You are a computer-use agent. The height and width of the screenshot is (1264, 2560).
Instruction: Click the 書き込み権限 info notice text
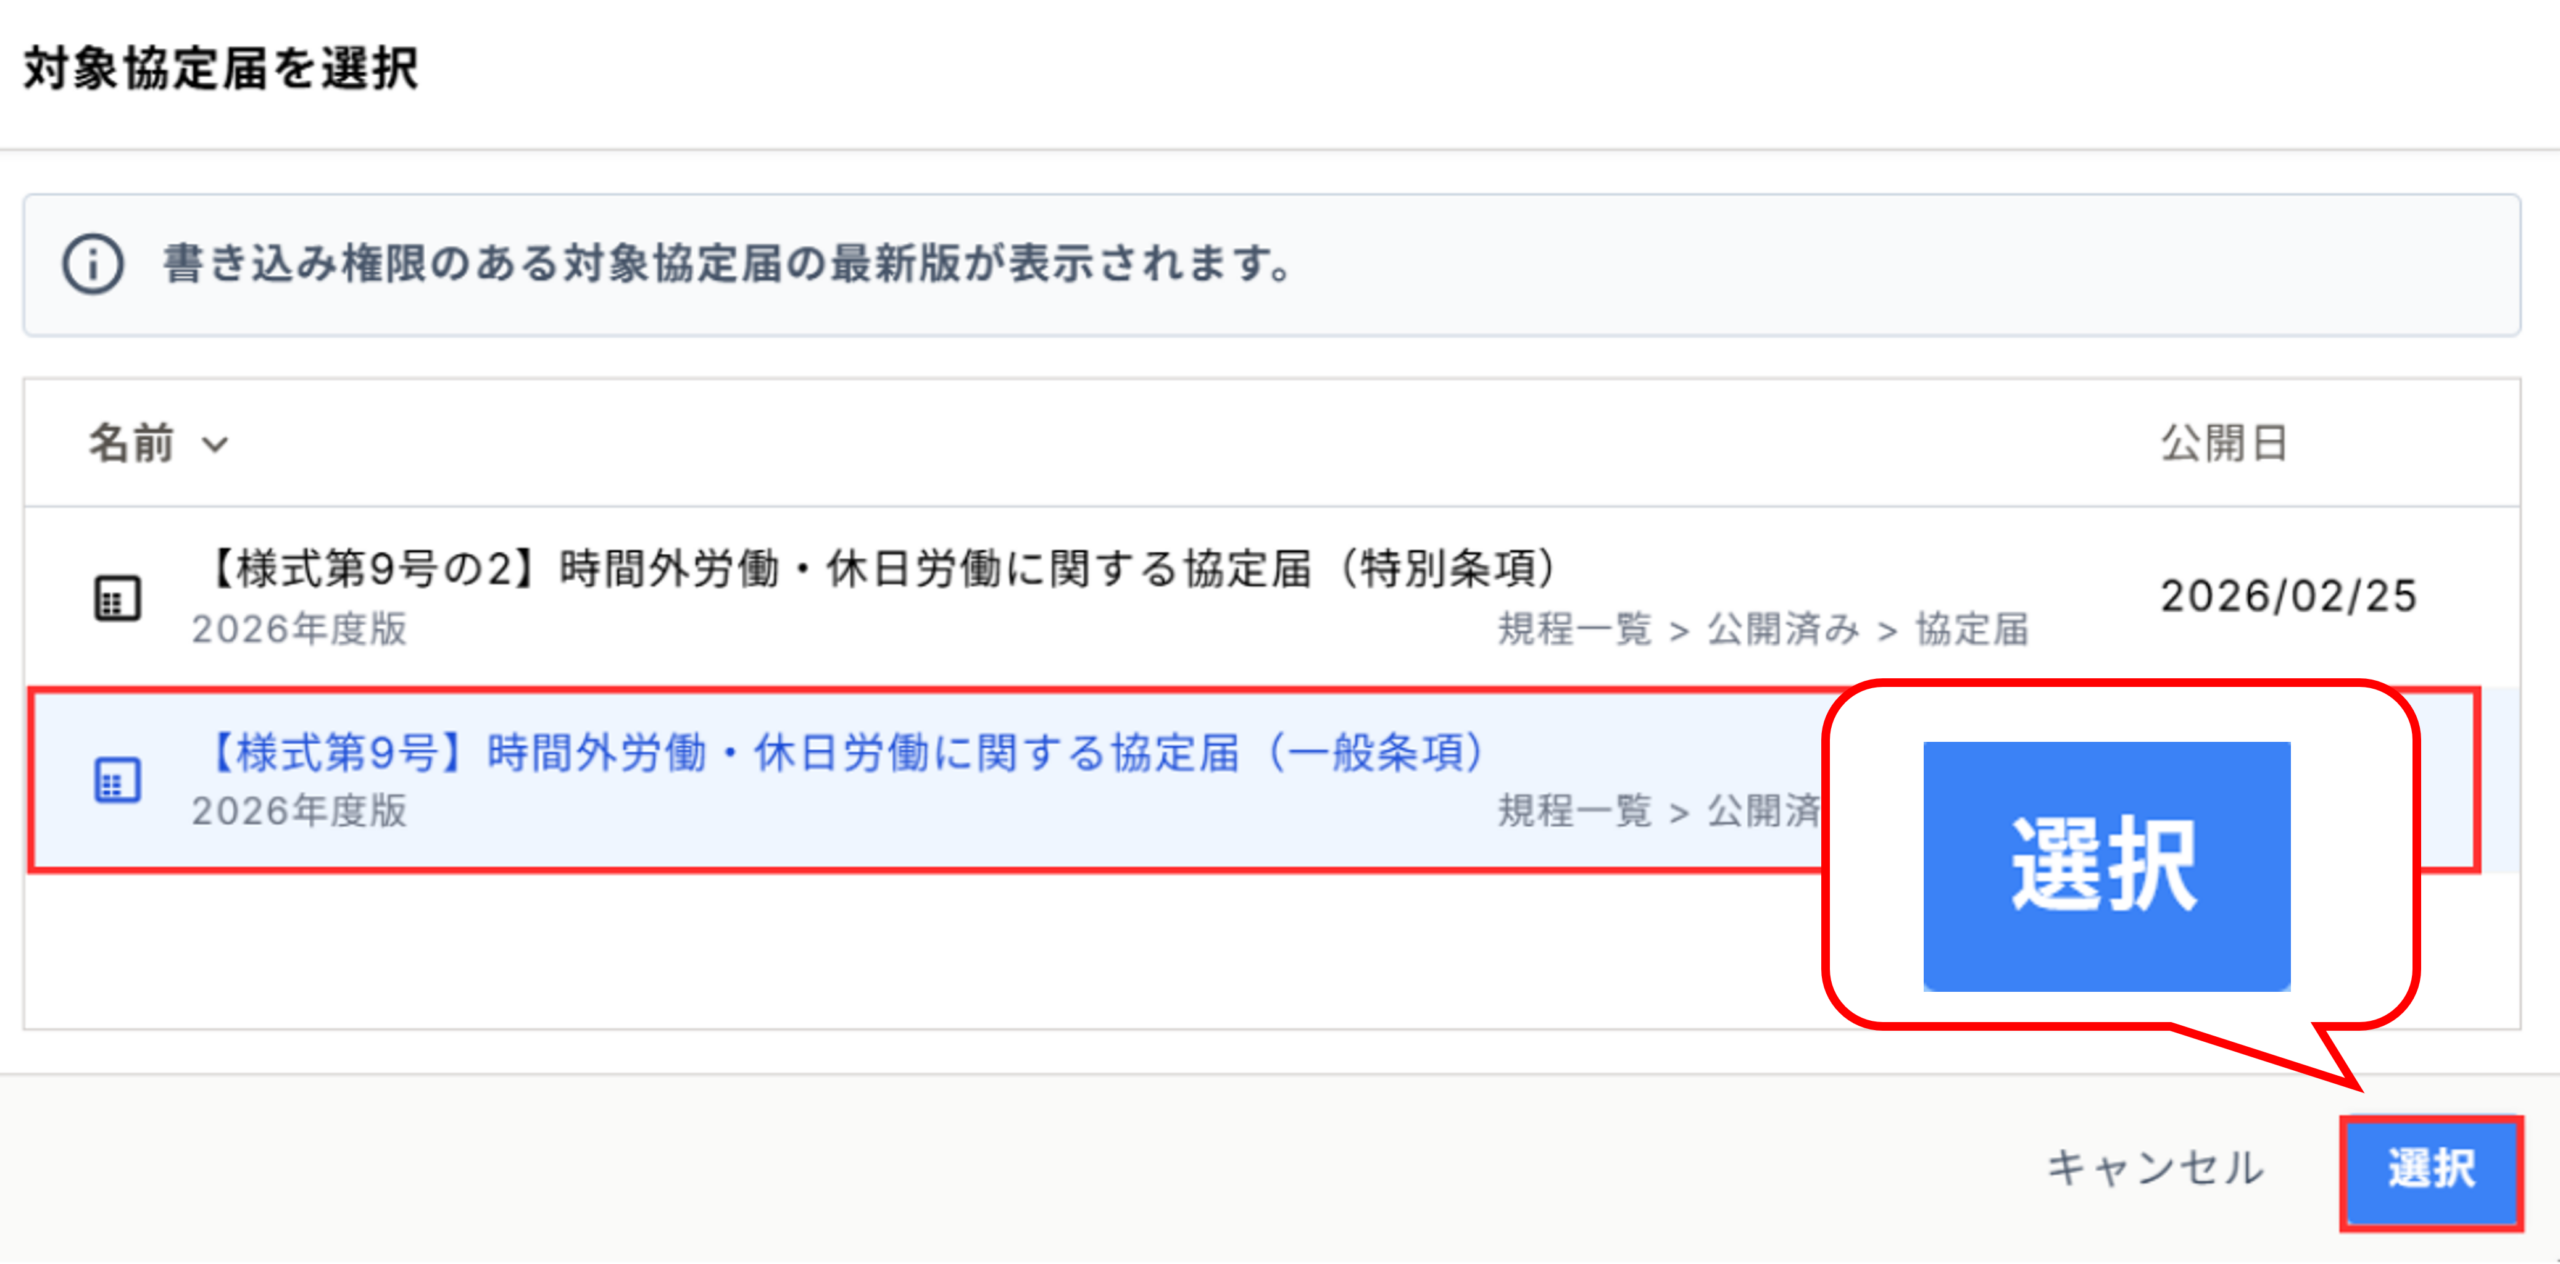727,264
